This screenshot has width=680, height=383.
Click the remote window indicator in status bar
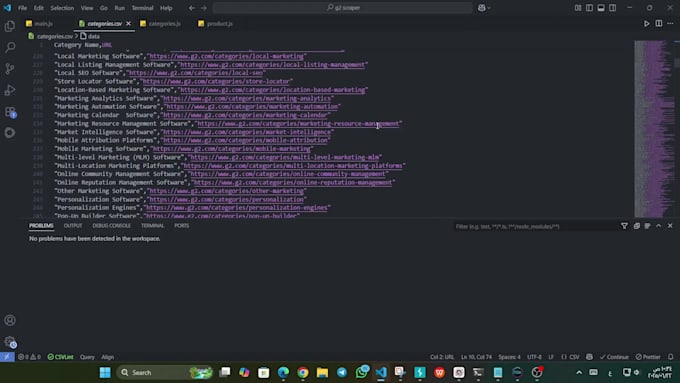[x=7, y=357]
